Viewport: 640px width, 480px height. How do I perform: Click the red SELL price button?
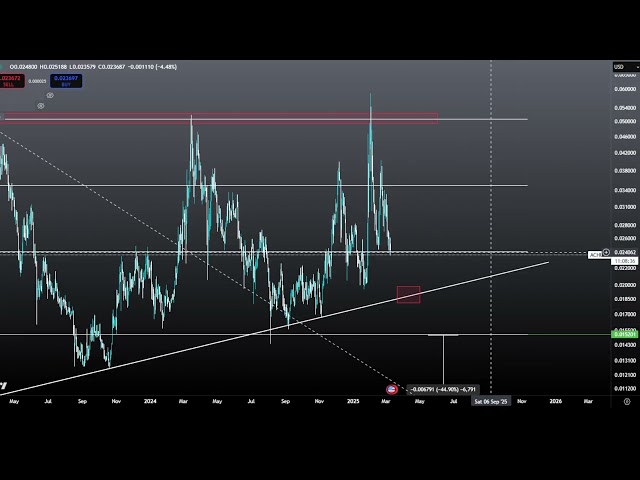(14, 80)
